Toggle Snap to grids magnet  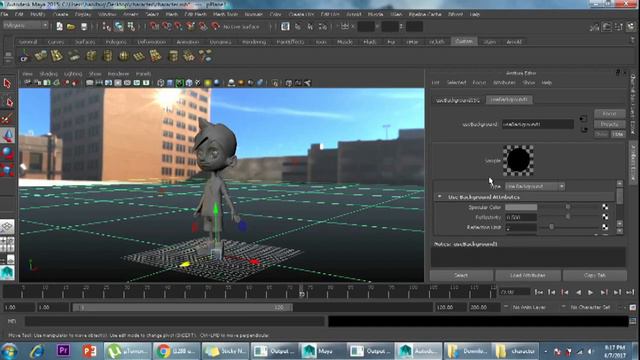pyautogui.click(x=154, y=27)
